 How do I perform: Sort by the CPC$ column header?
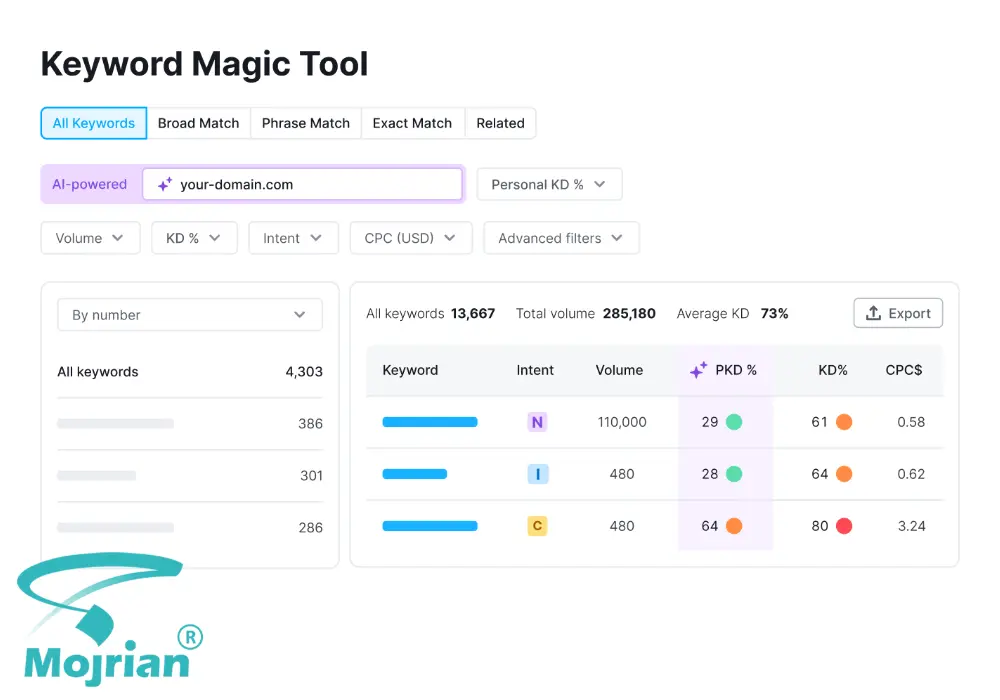click(904, 370)
